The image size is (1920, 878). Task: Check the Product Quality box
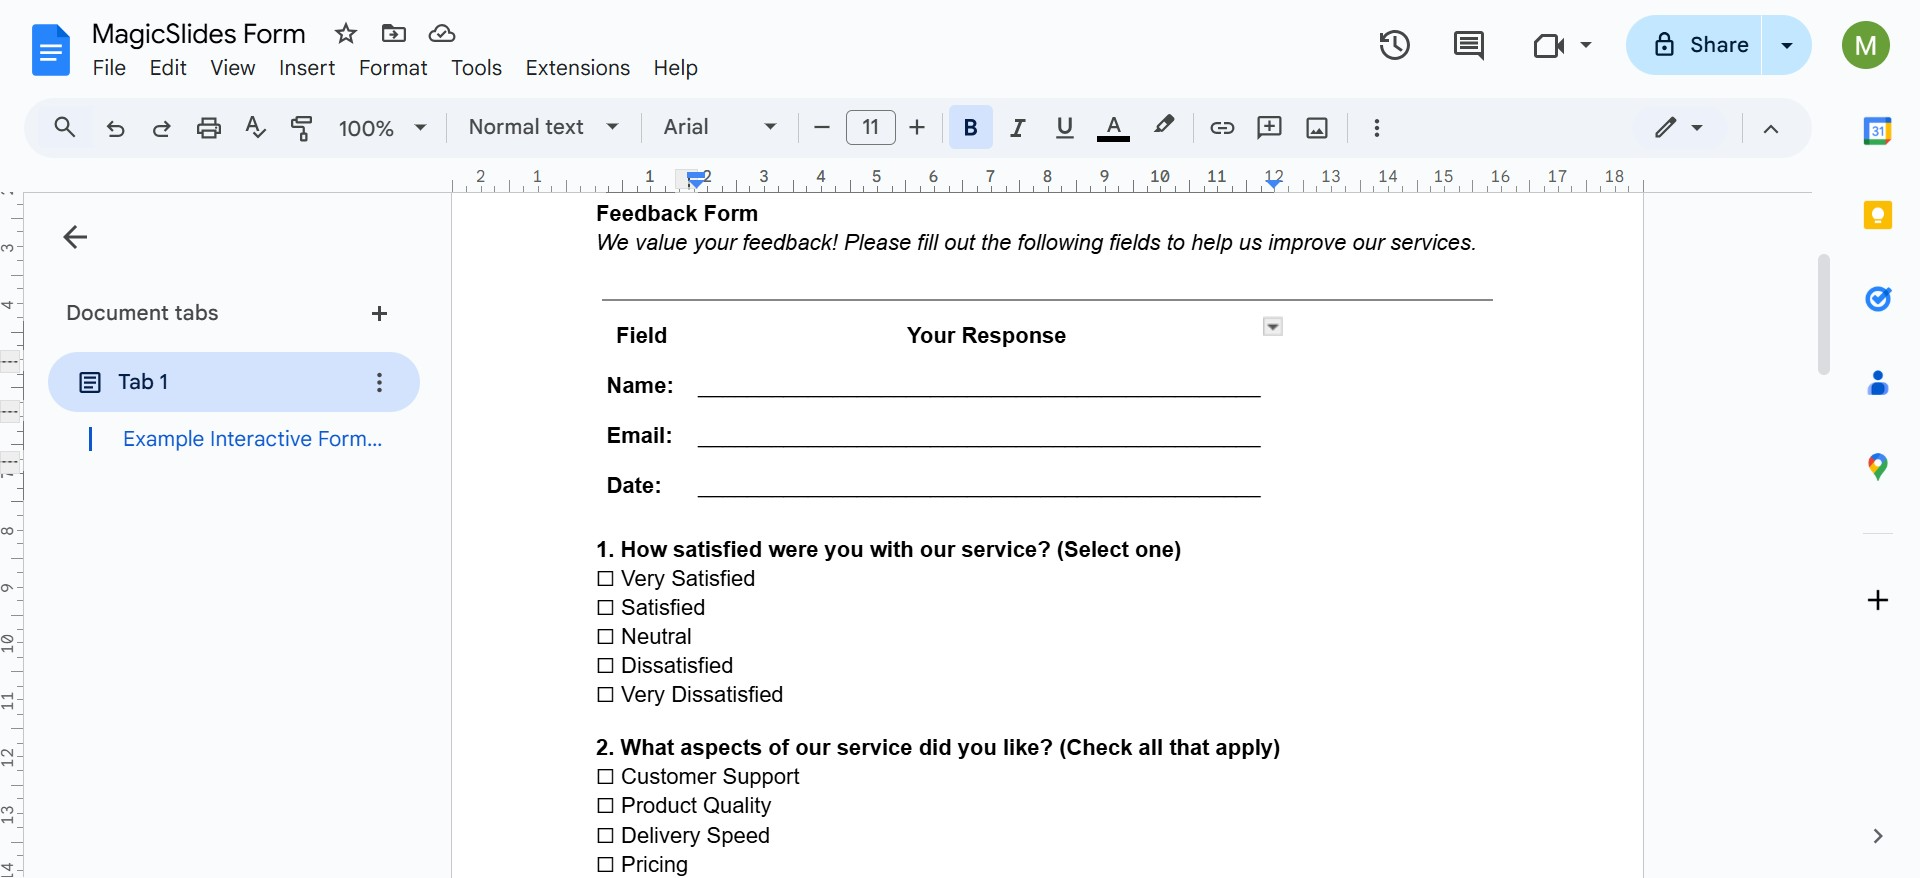tap(605, 806)
